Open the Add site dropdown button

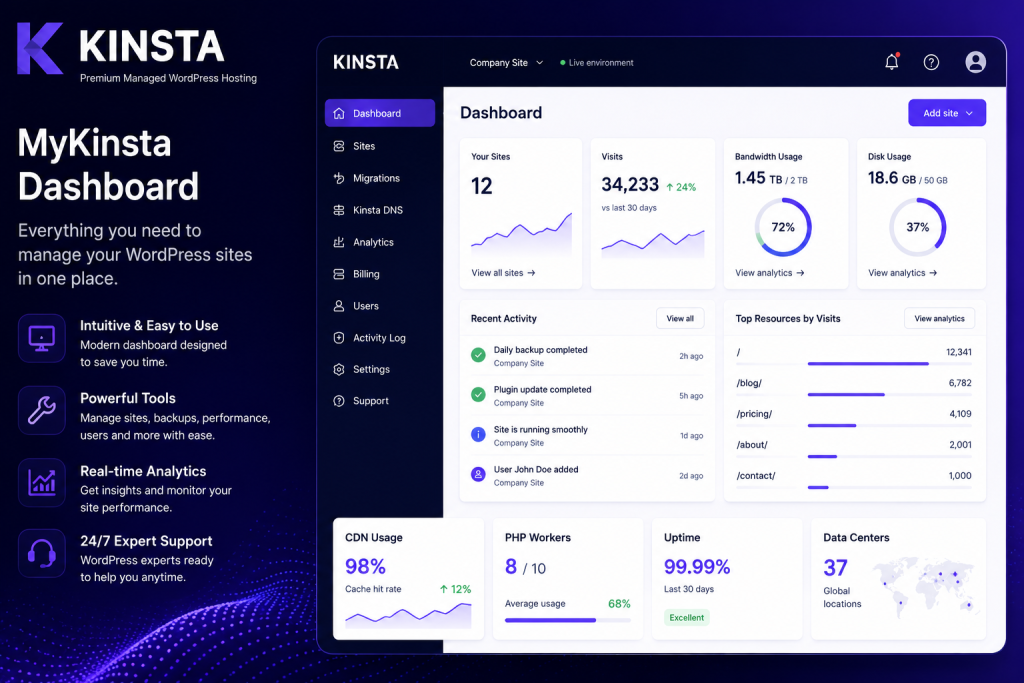point(947,113)
